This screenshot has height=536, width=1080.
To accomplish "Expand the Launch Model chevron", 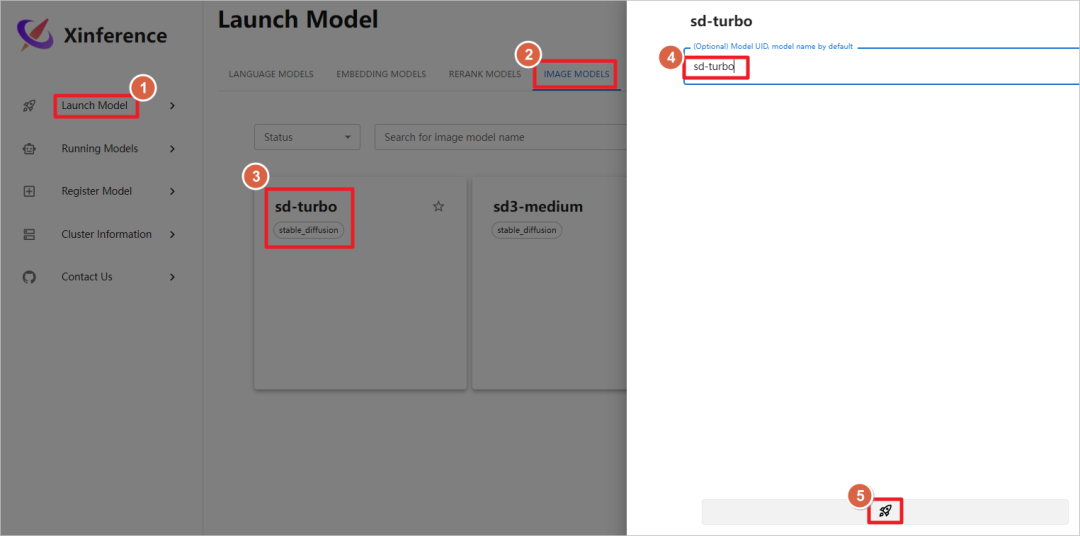I will (x=172, y=106).
